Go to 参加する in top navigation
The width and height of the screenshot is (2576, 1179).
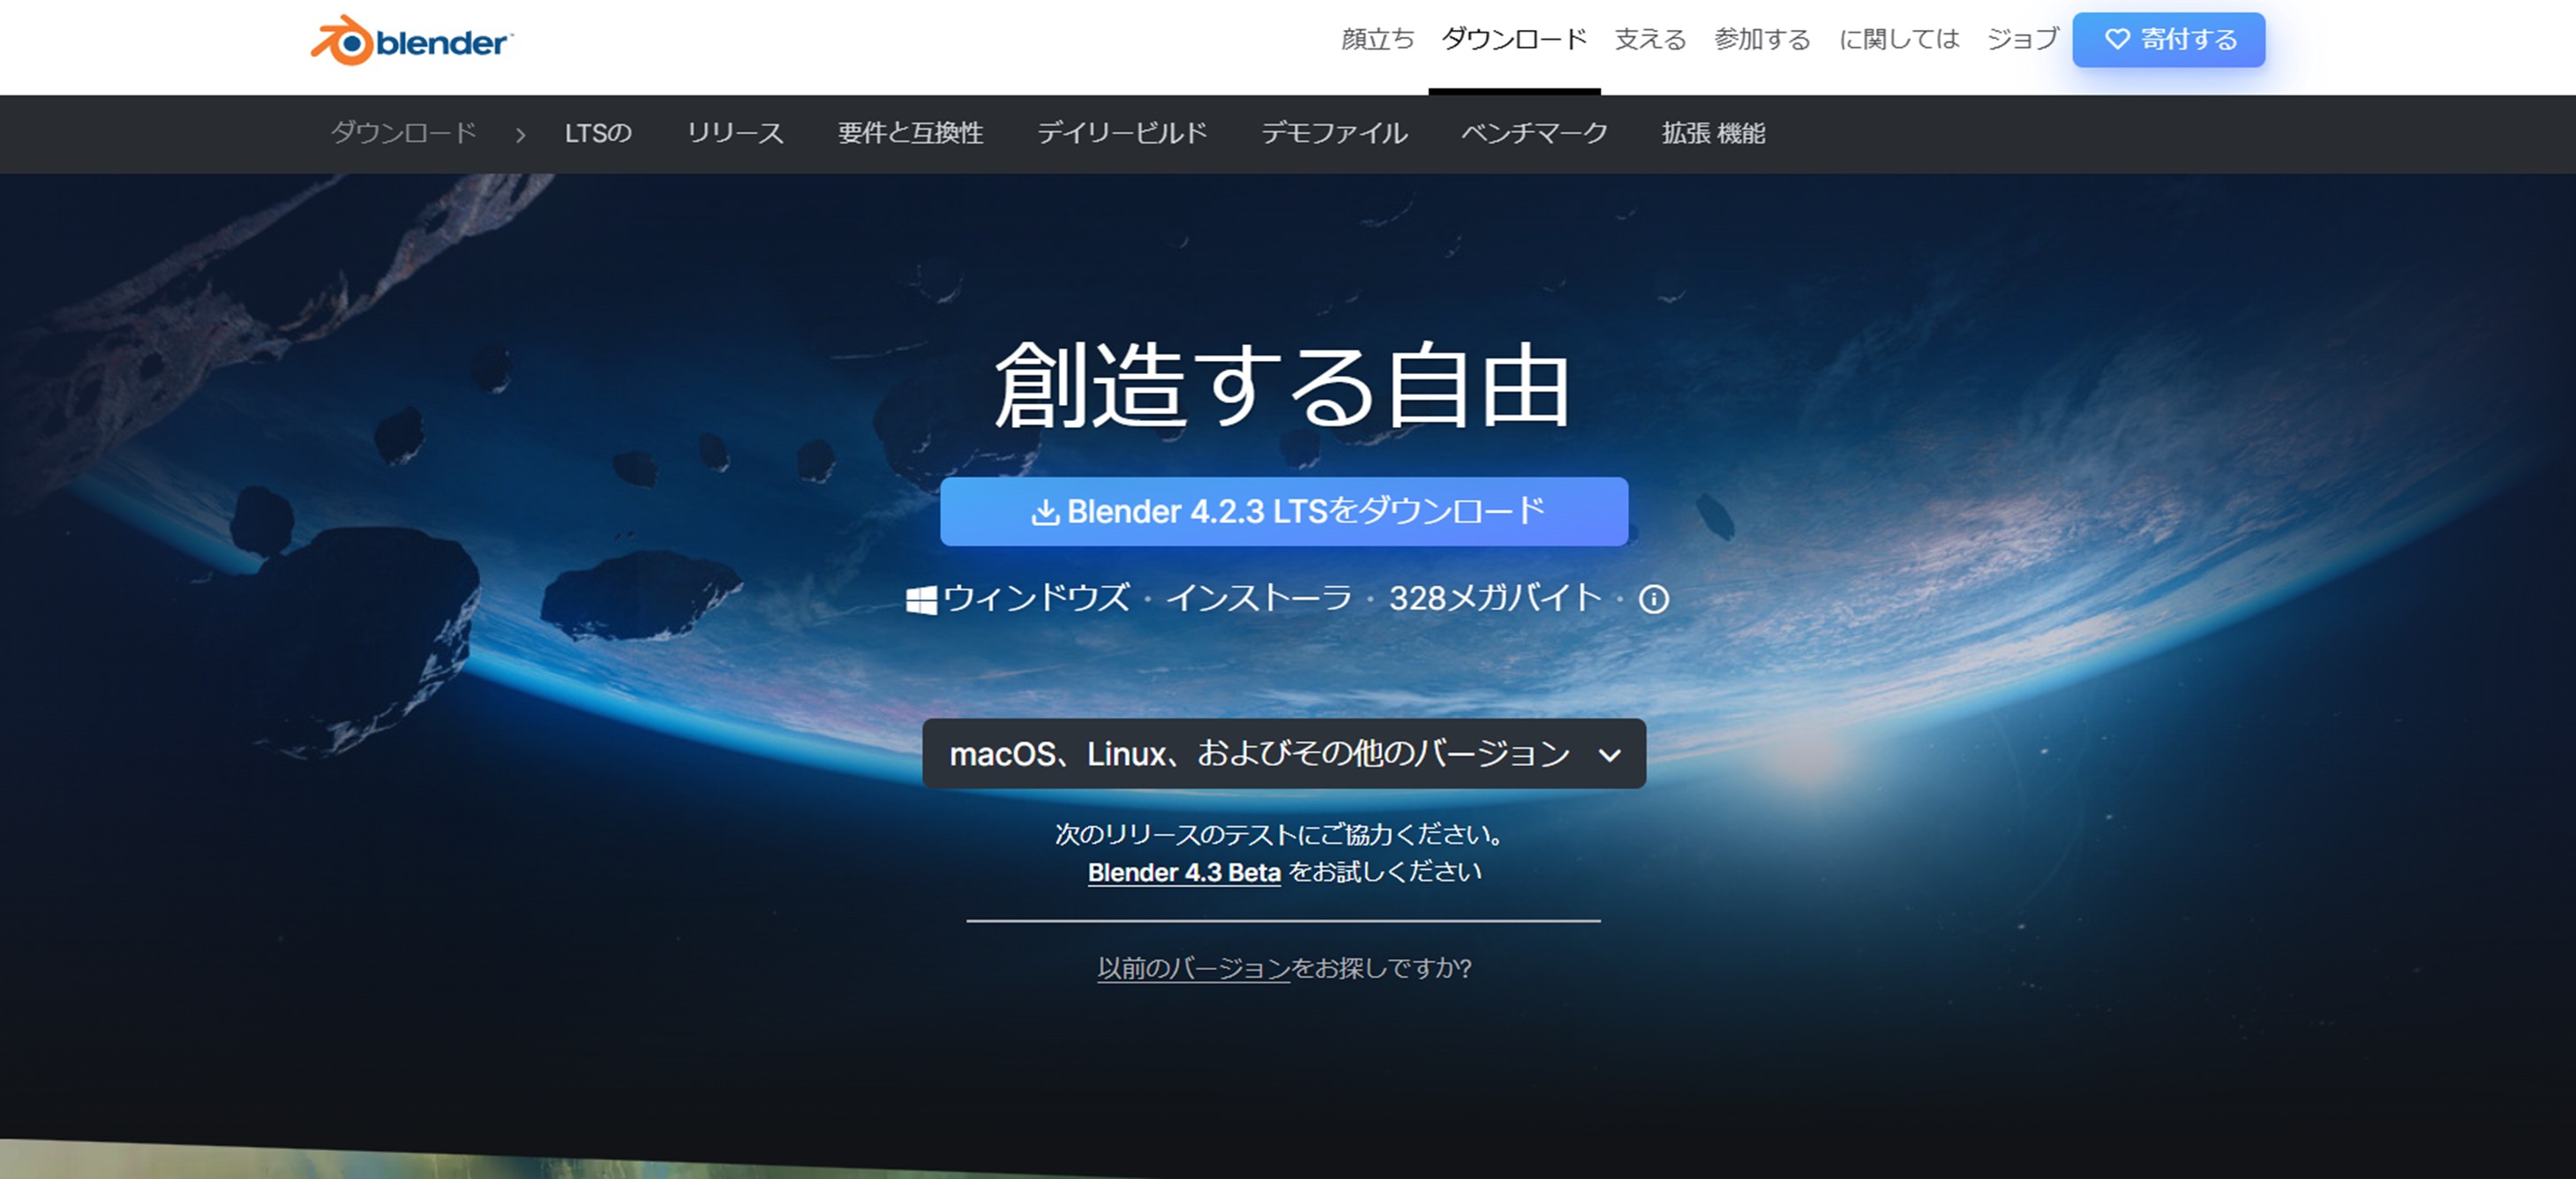1762,40
